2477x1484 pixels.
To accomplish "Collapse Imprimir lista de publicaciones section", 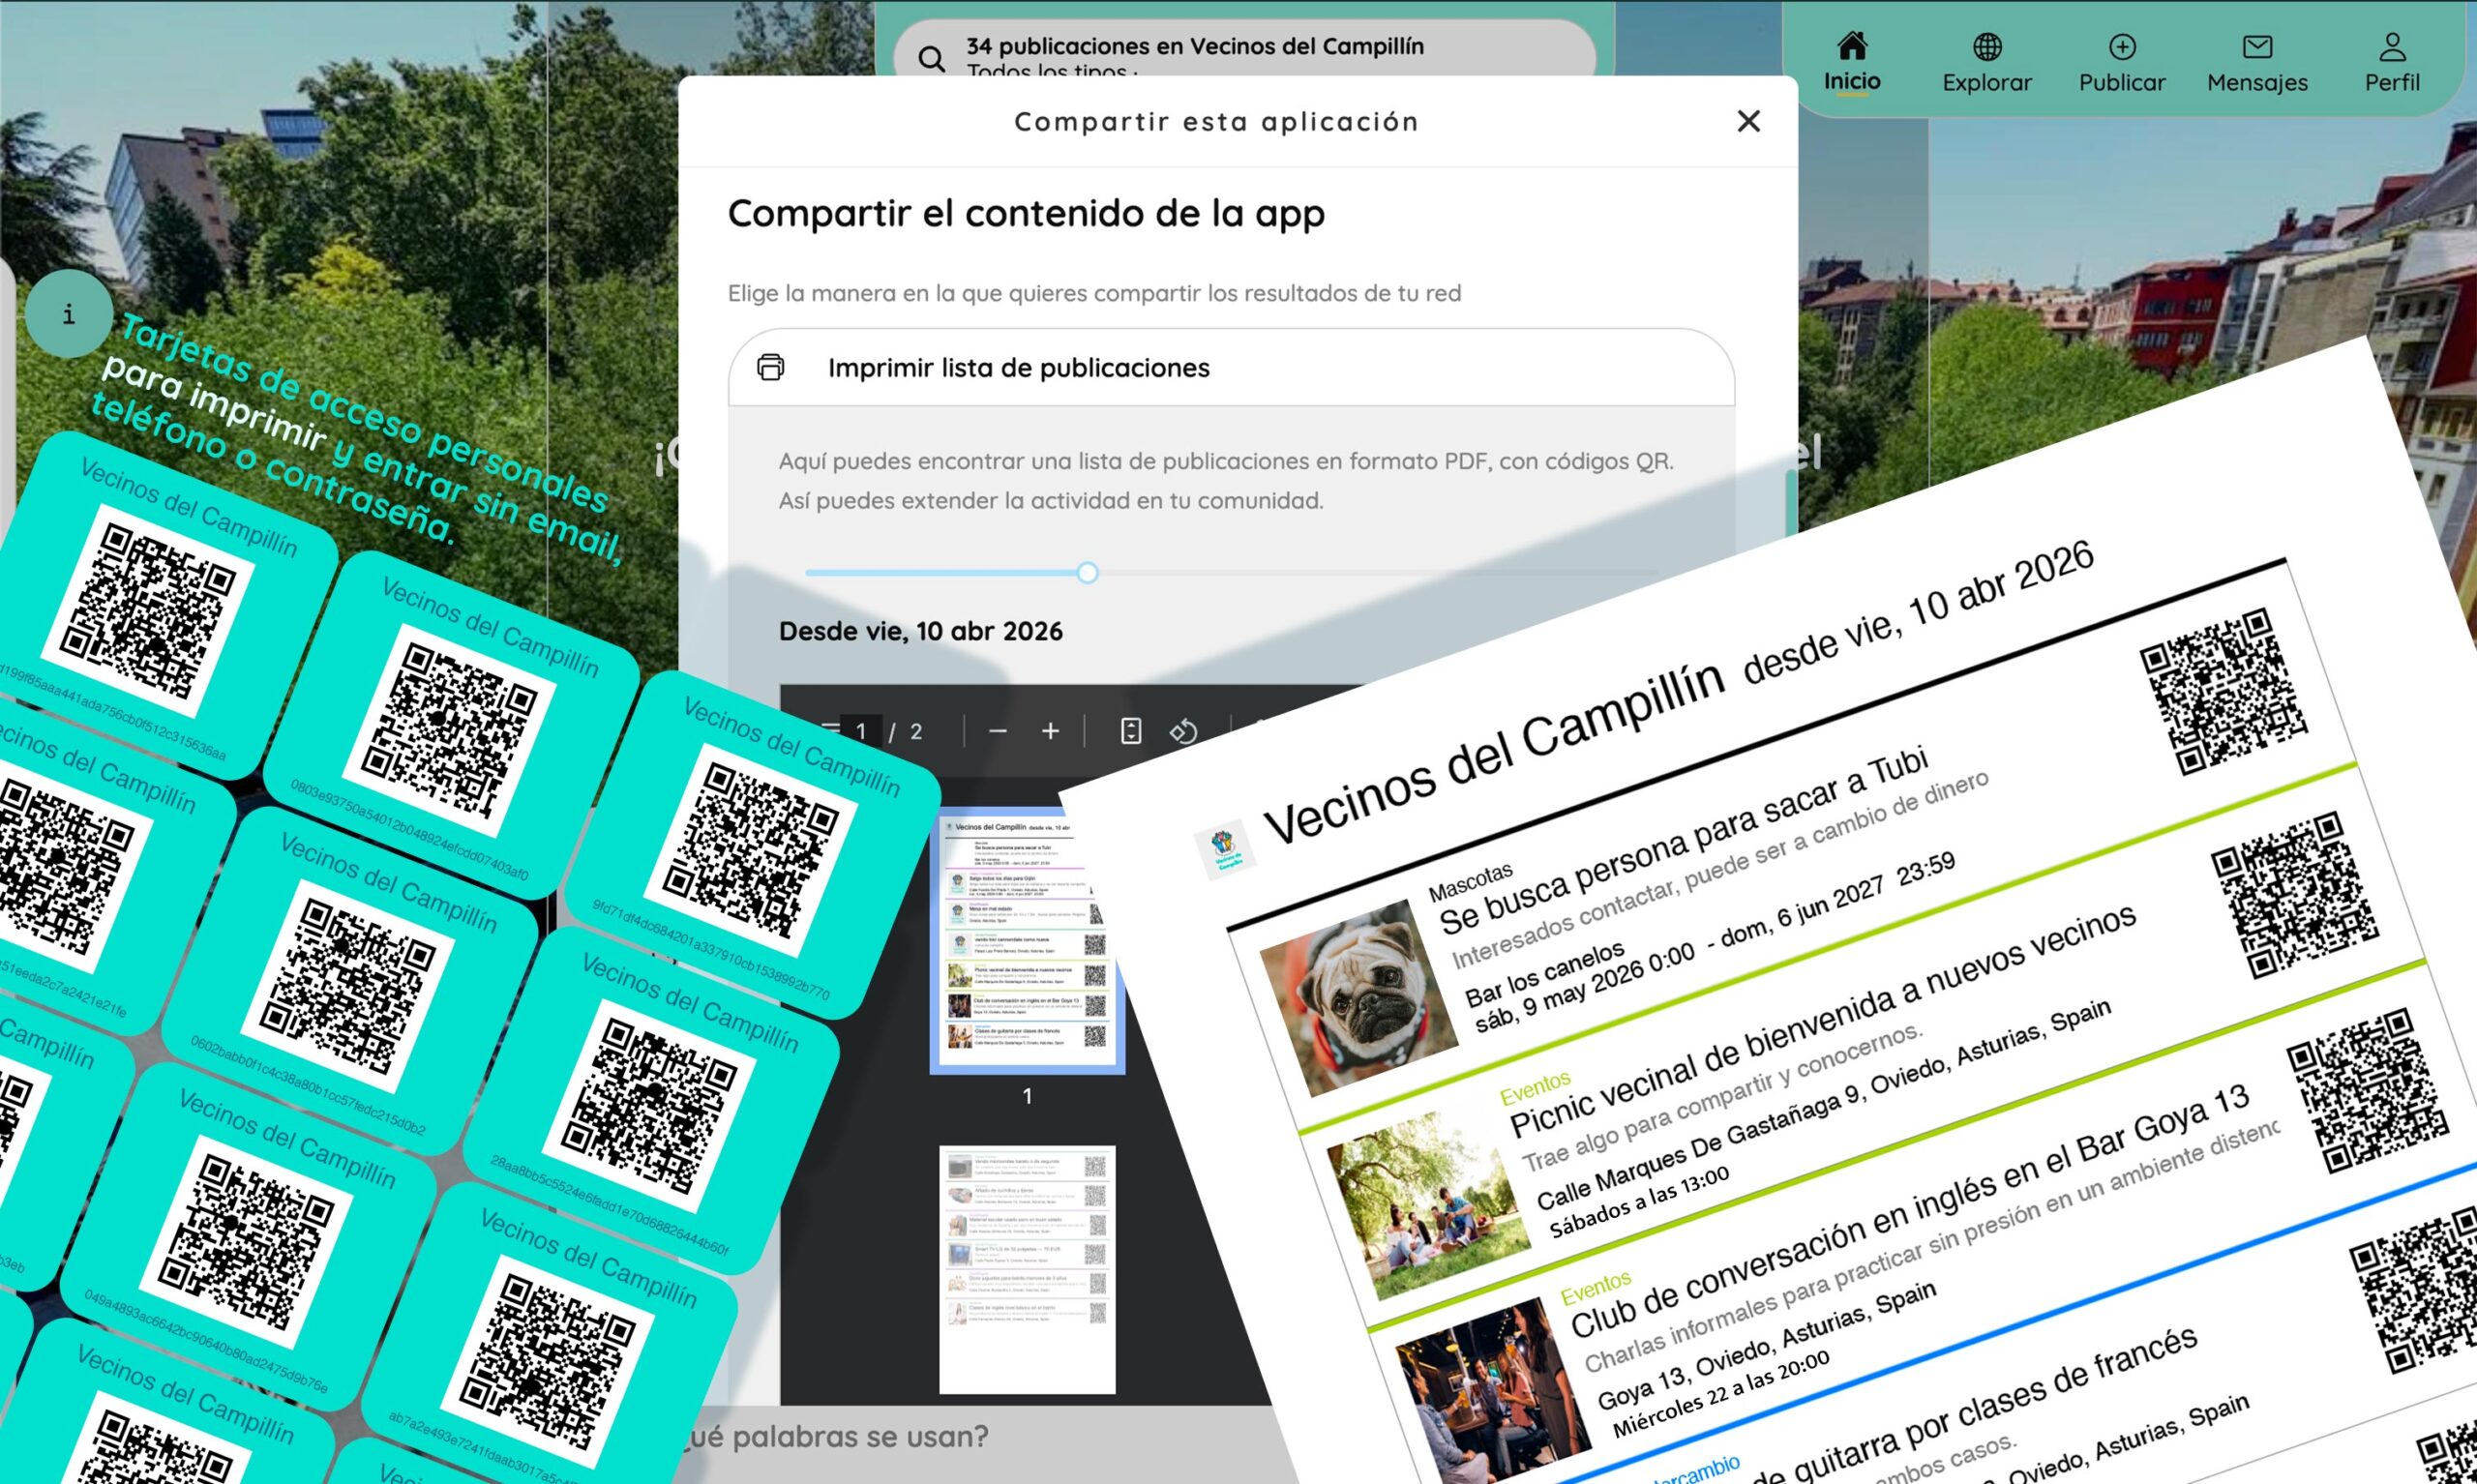I will [1231, 368].
